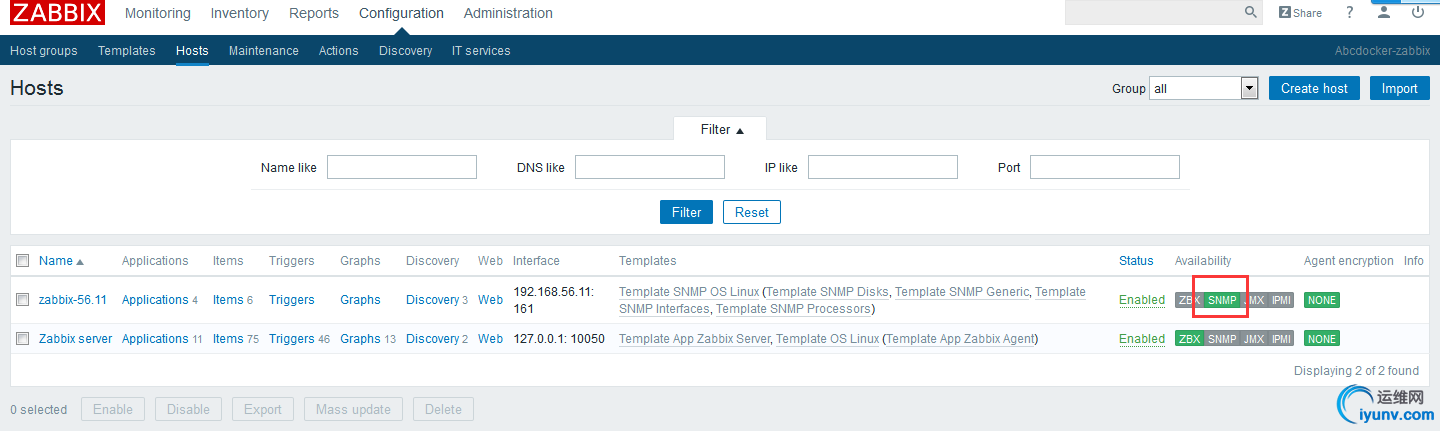Go to Actions submenu
The height and width of the screenshot is (431, 1440).
coord(339,51)
